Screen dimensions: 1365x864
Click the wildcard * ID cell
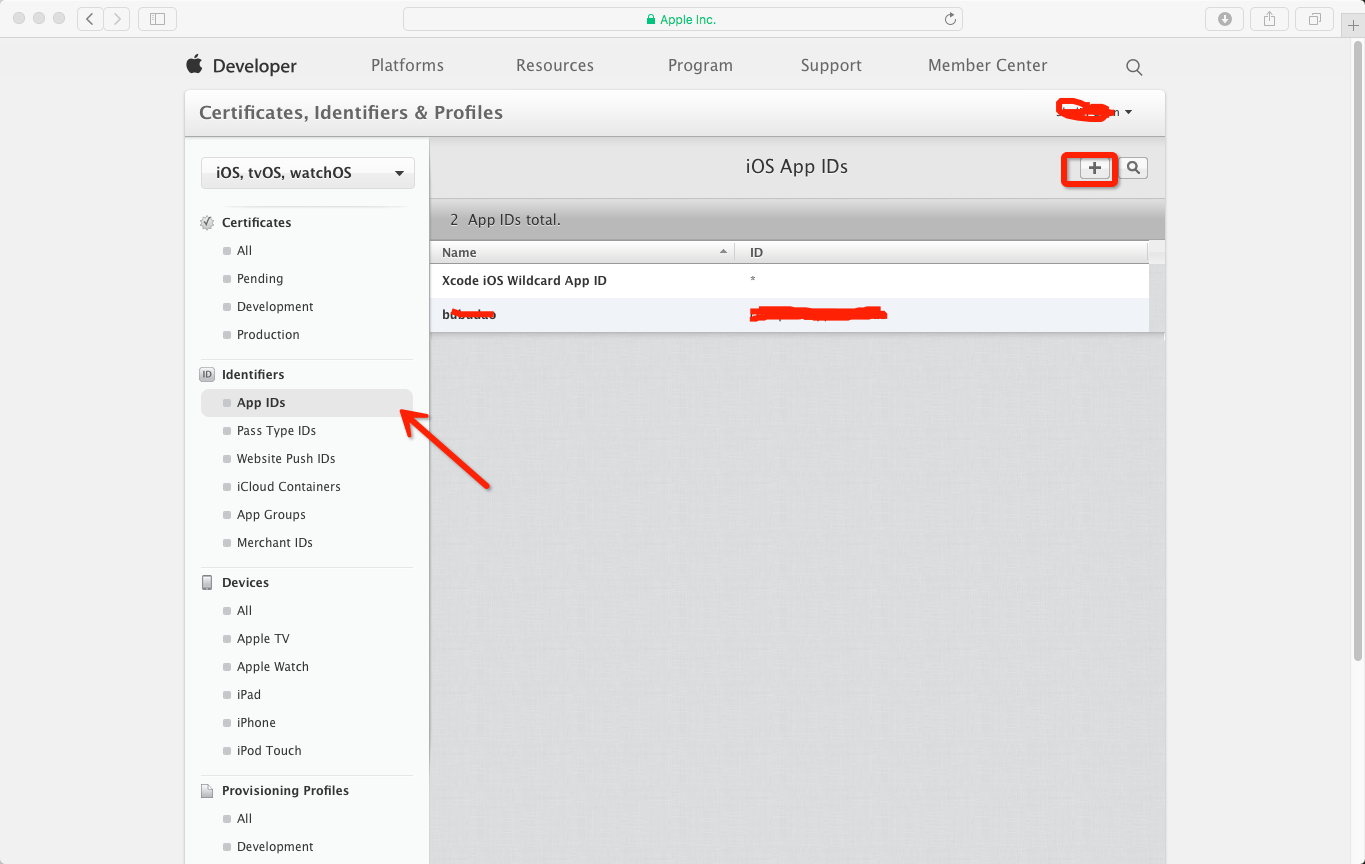pos(753,281)
